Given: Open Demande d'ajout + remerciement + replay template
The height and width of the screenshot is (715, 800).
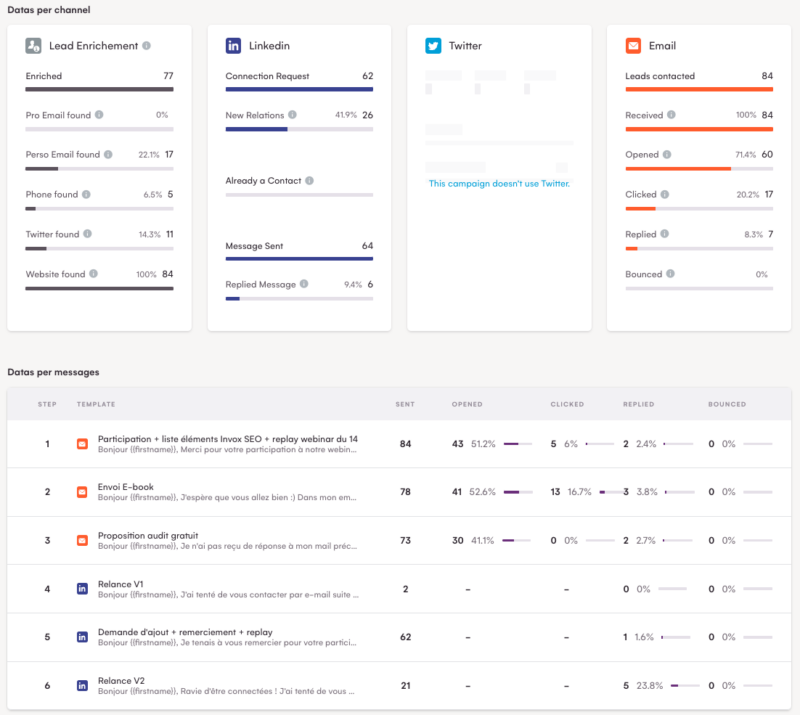Looking at the screenshot, I should click(185, 632).
